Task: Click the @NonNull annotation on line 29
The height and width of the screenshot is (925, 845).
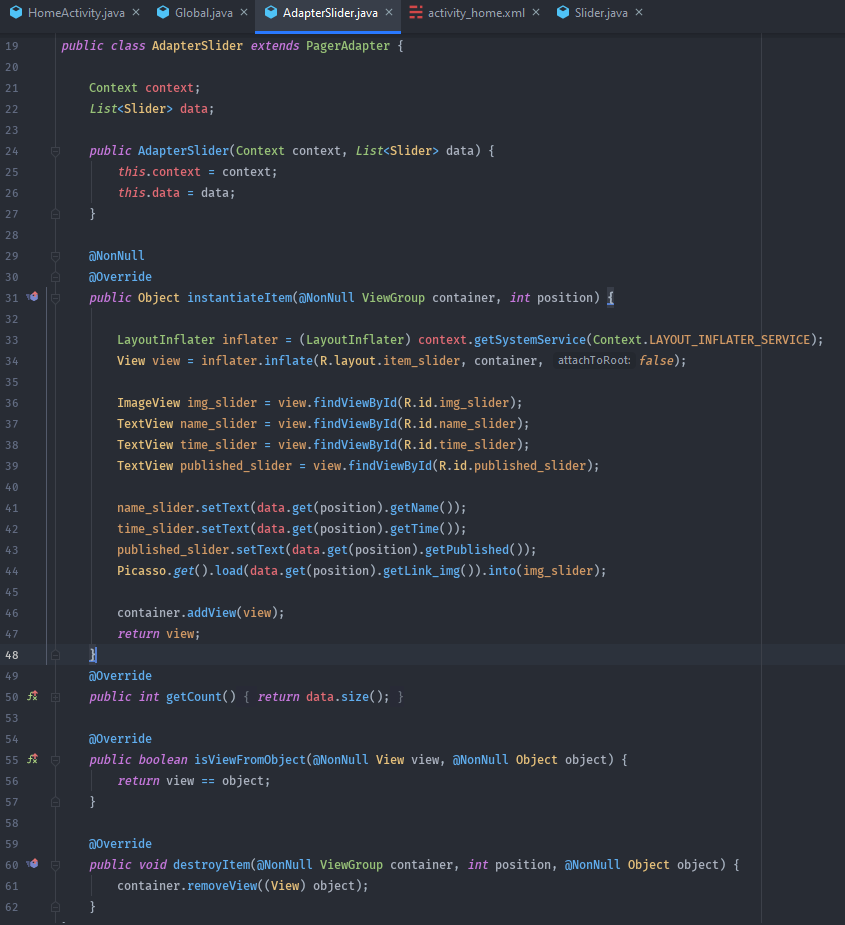Action: pyautogui.click(x=117, y=255)
